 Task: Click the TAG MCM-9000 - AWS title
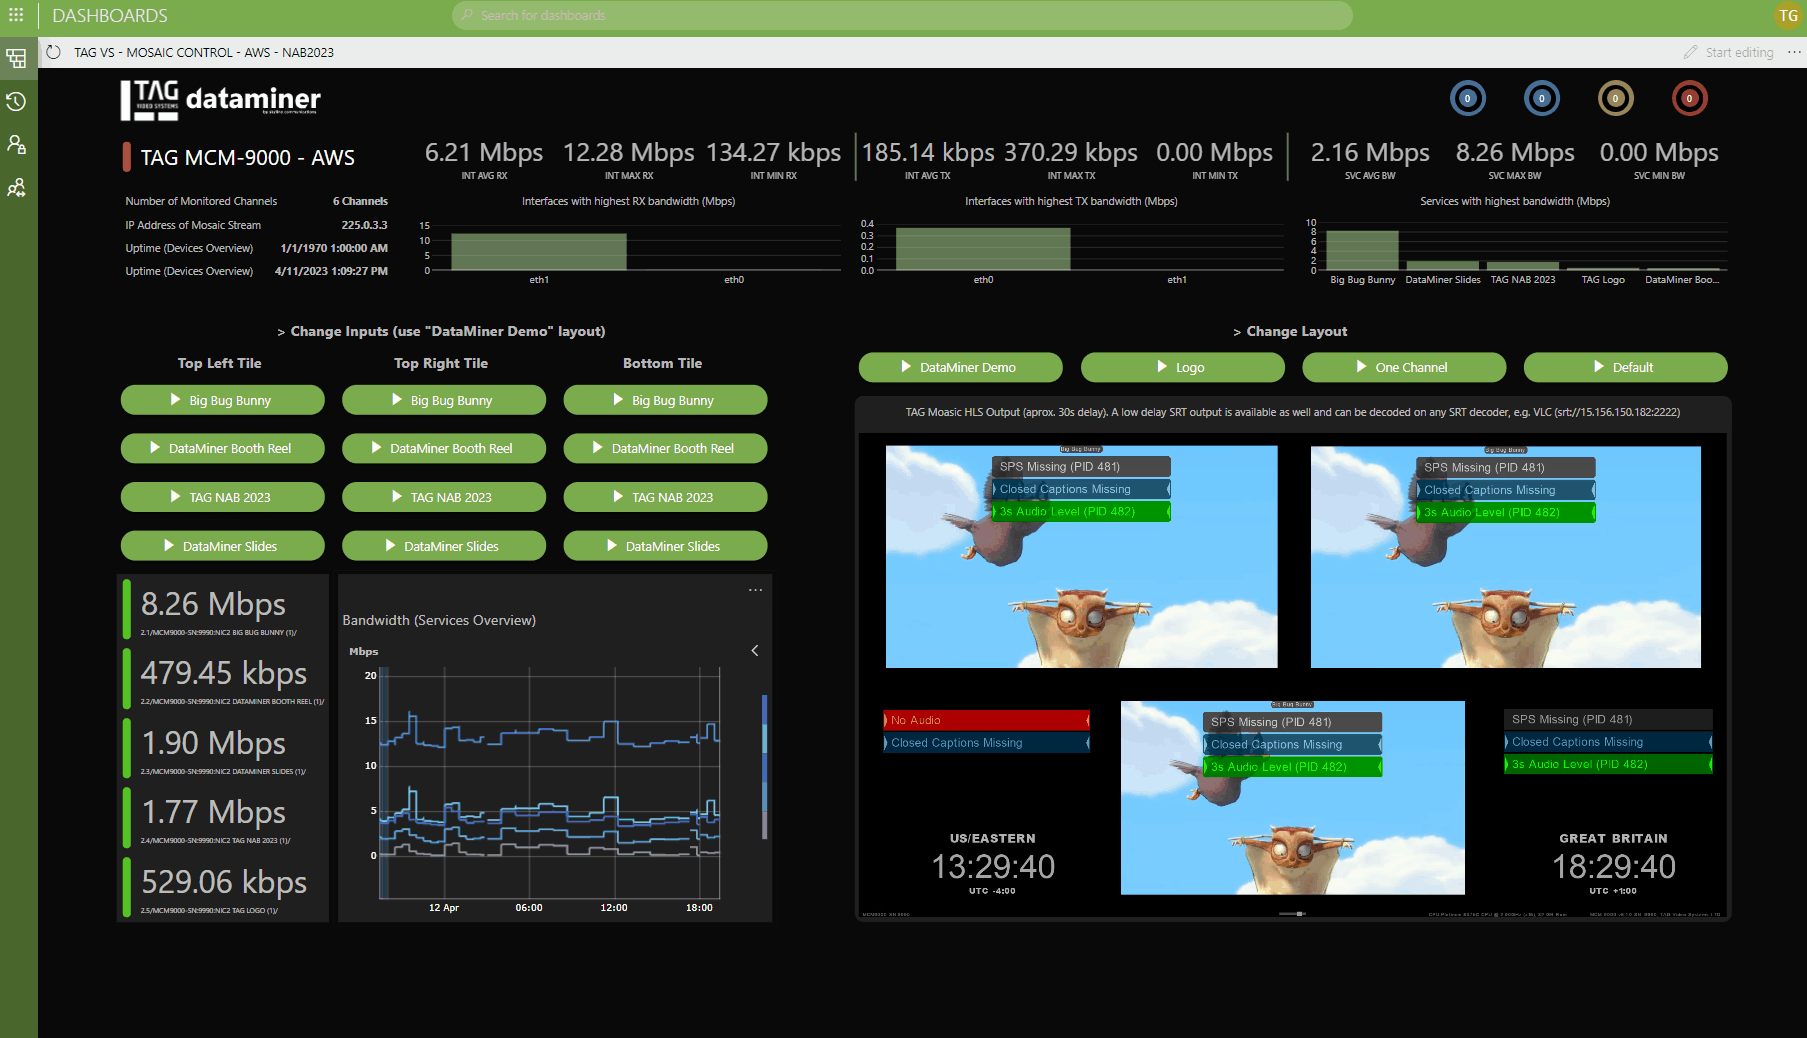(x=247, y=158)
